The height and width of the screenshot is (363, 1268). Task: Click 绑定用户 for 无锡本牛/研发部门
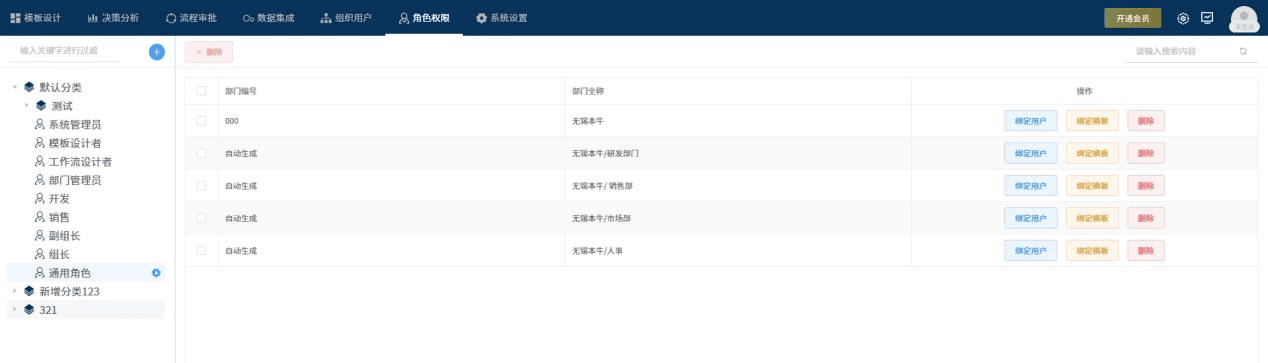point(1030,153)
